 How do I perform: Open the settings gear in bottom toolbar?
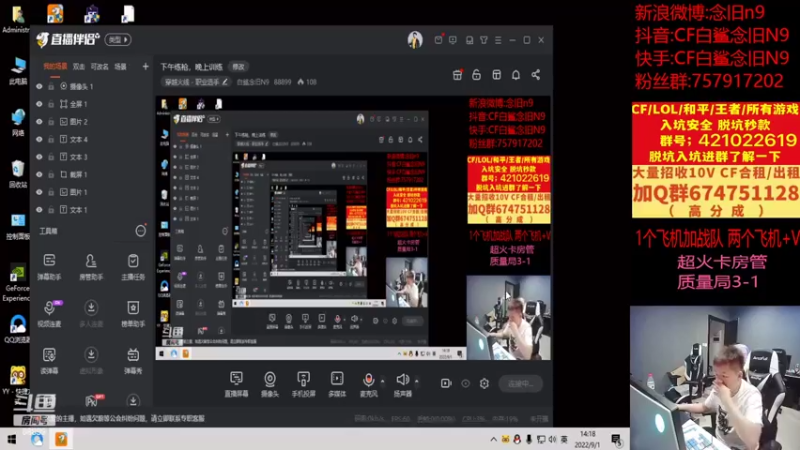[x=484, y=383]
